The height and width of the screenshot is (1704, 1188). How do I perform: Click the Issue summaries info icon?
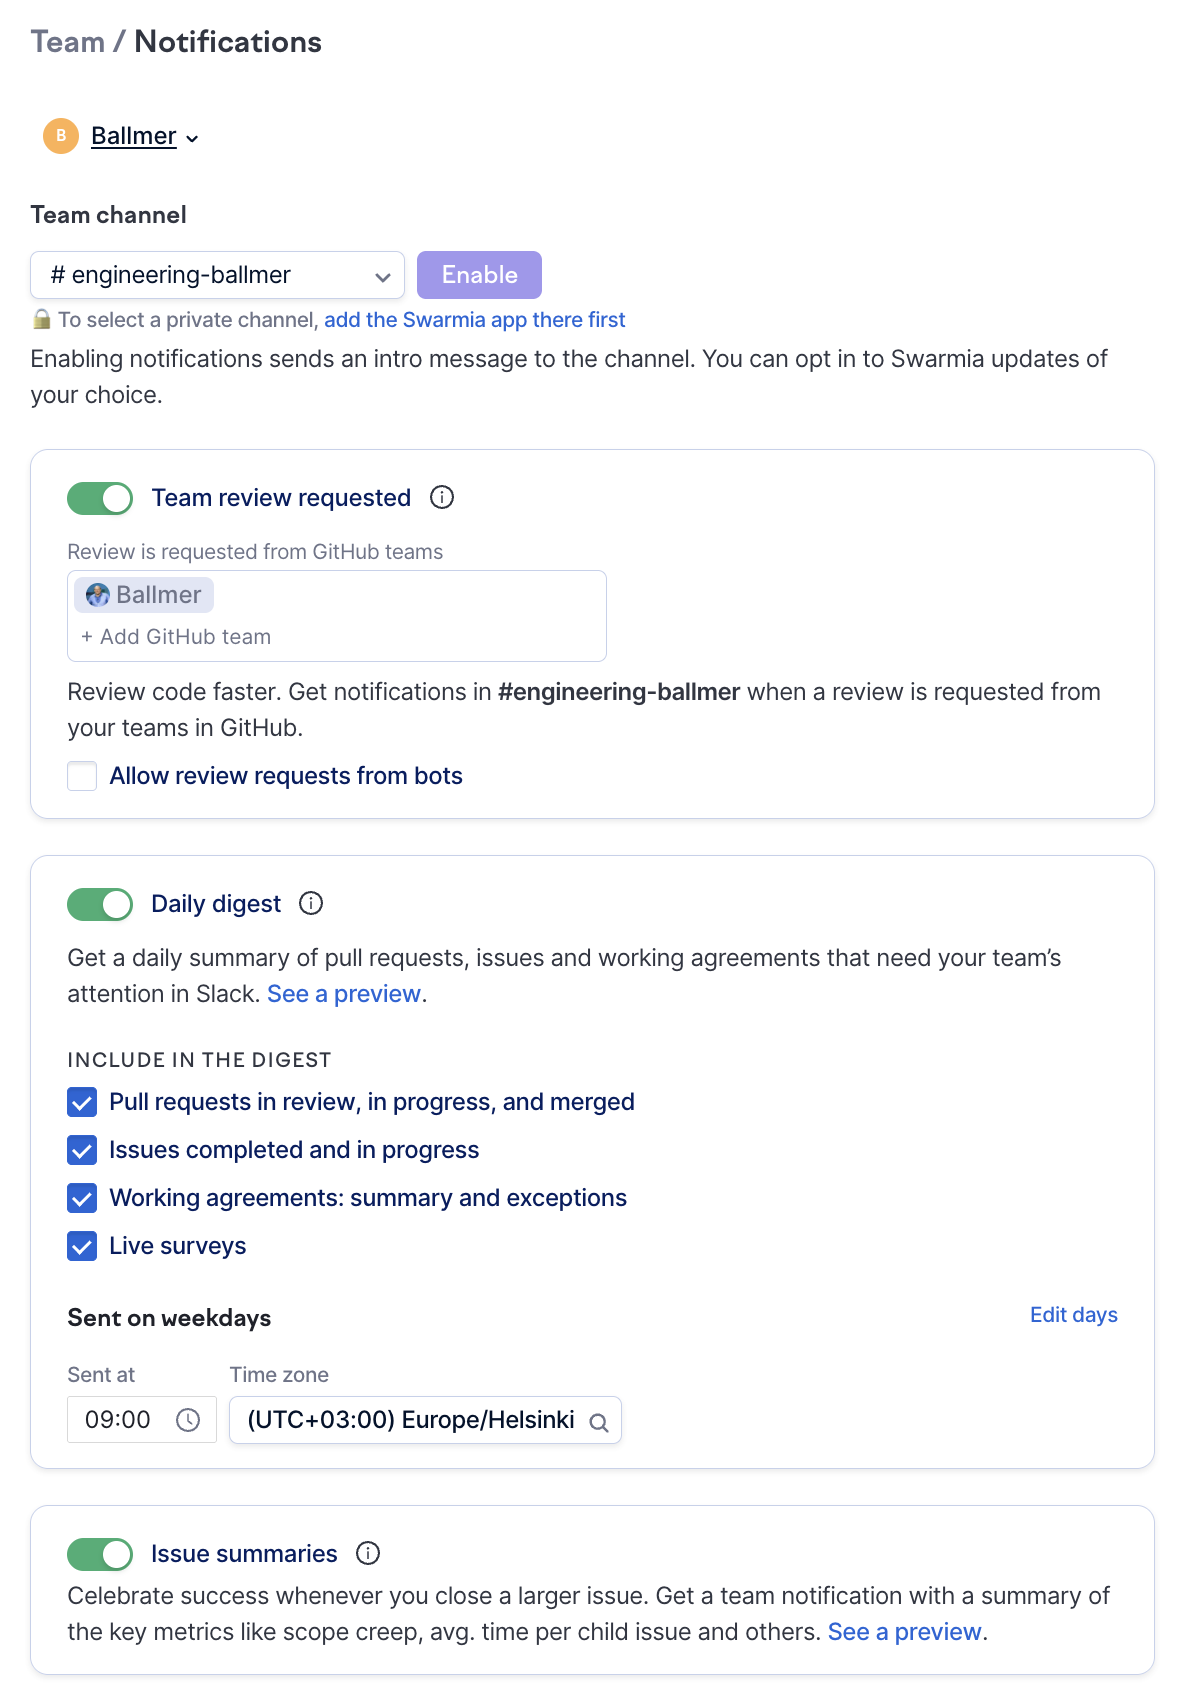tap(368, 1553)
